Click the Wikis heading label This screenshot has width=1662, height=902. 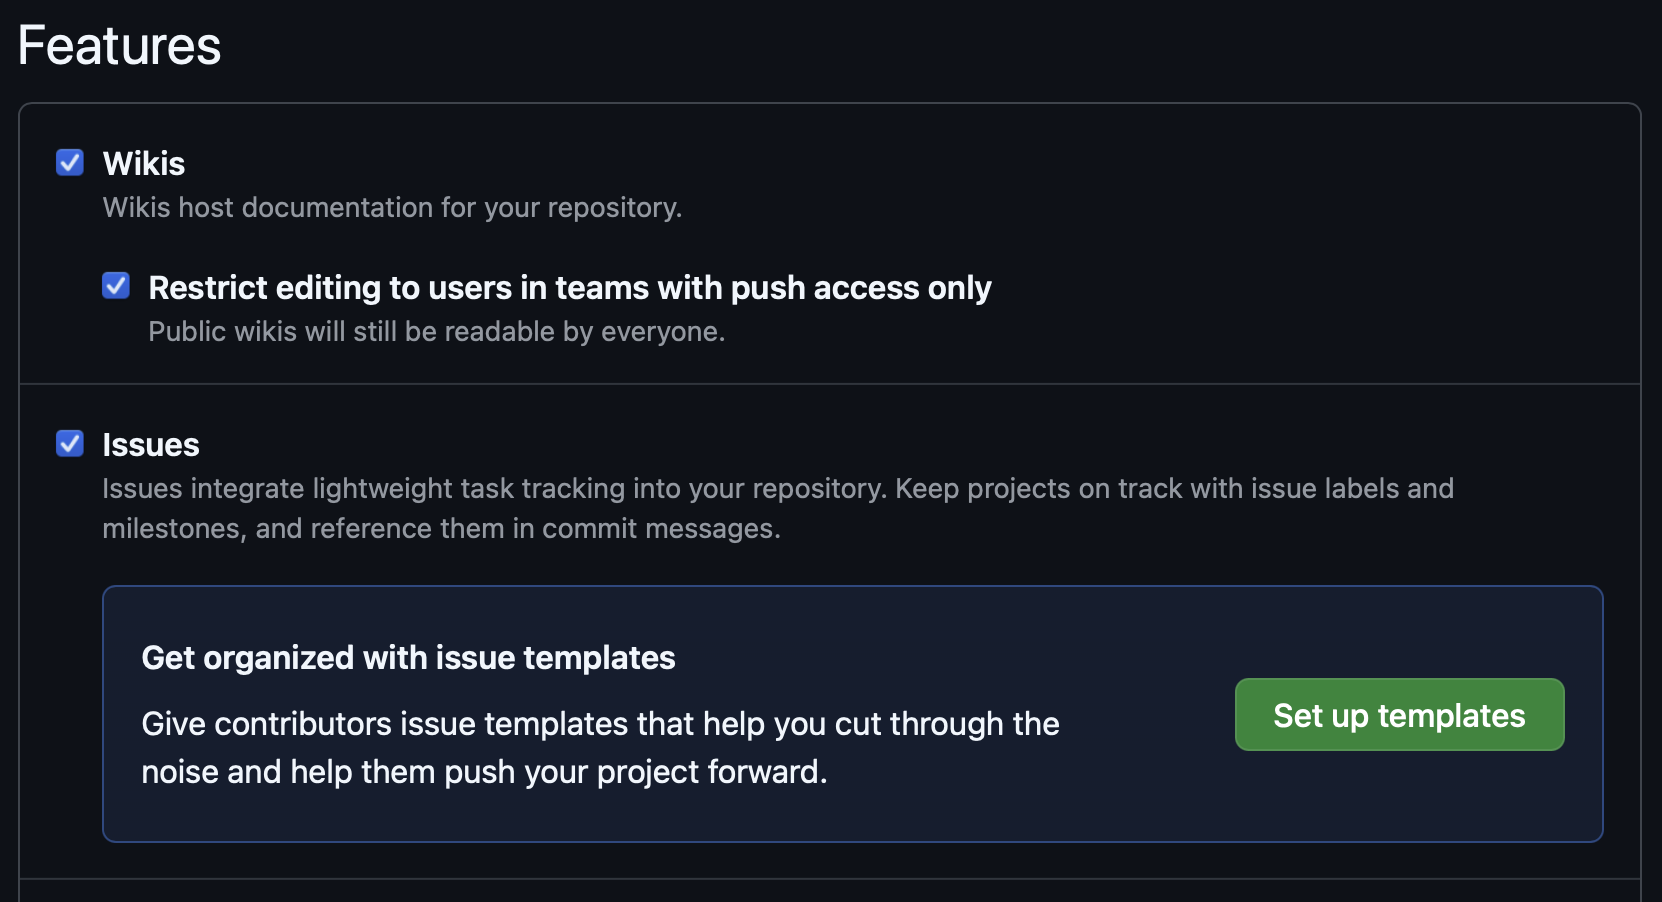pyautogui.click(x=143, y=163)
